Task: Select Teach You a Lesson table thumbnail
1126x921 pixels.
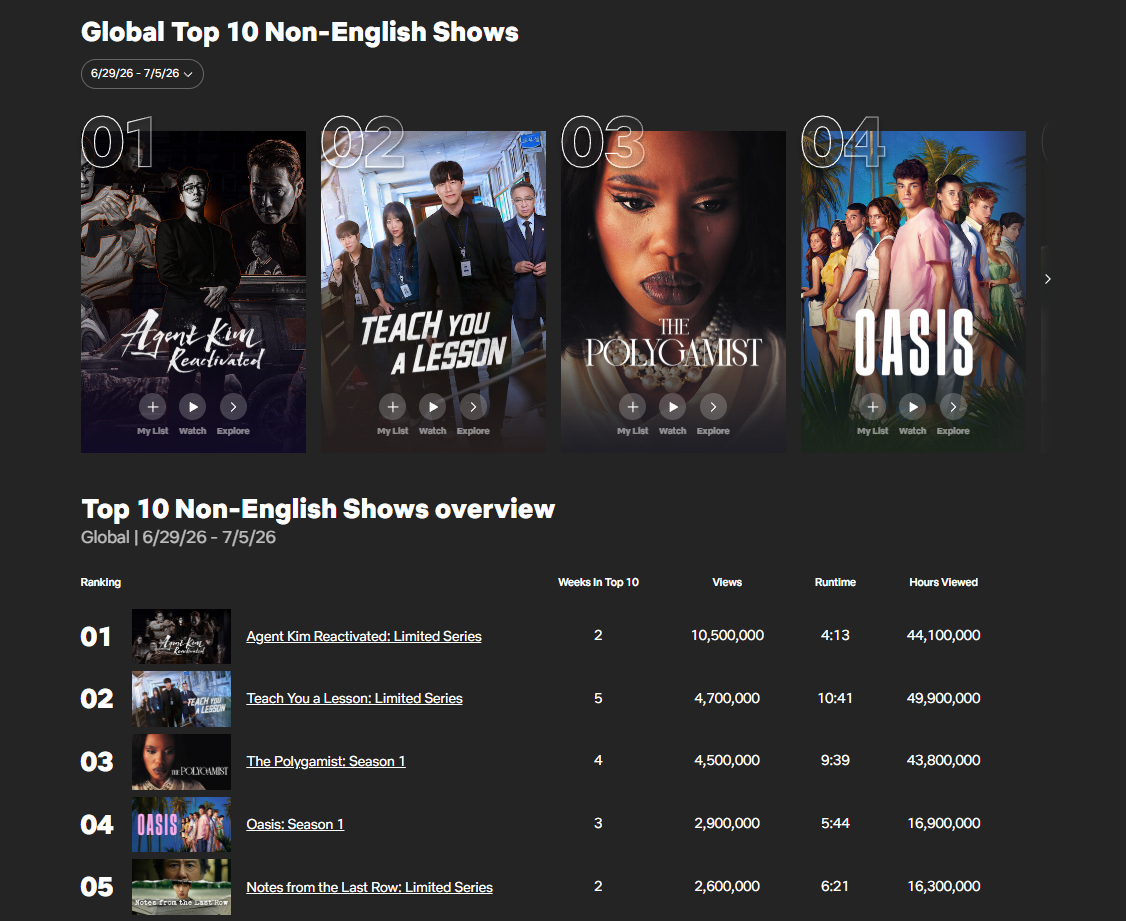Action: tap(182, 698)
